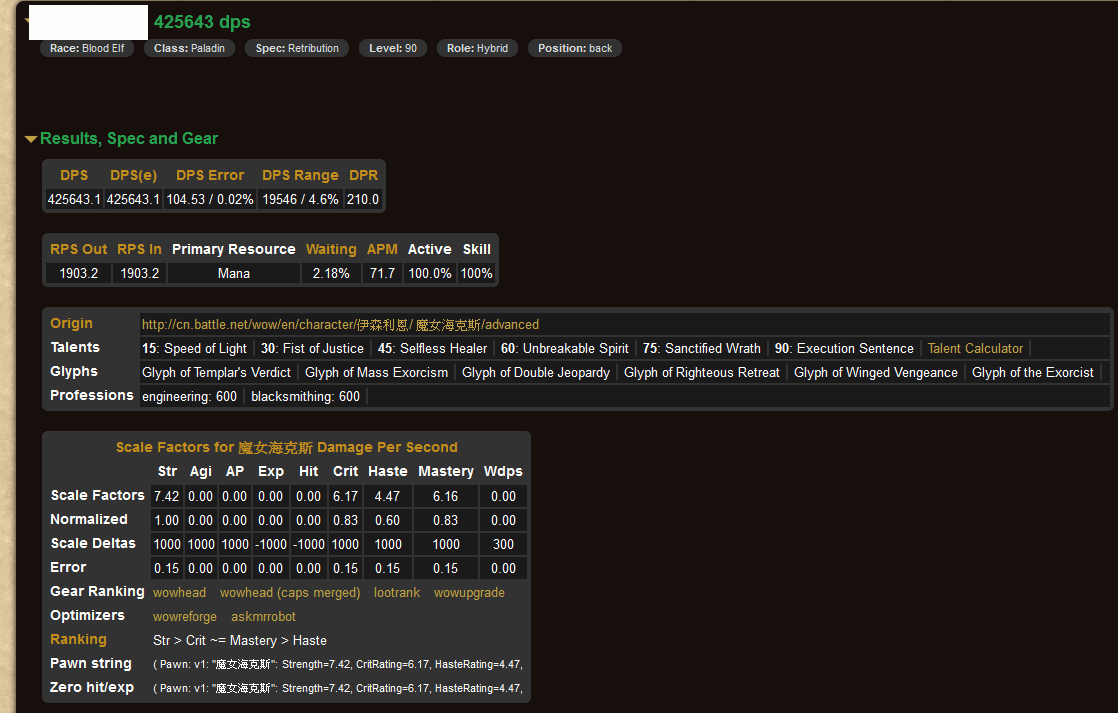This screenshot has width=1118, height=713.
Task: Click talent 45: Selfless Healer
Action: (x=432, y=349)
